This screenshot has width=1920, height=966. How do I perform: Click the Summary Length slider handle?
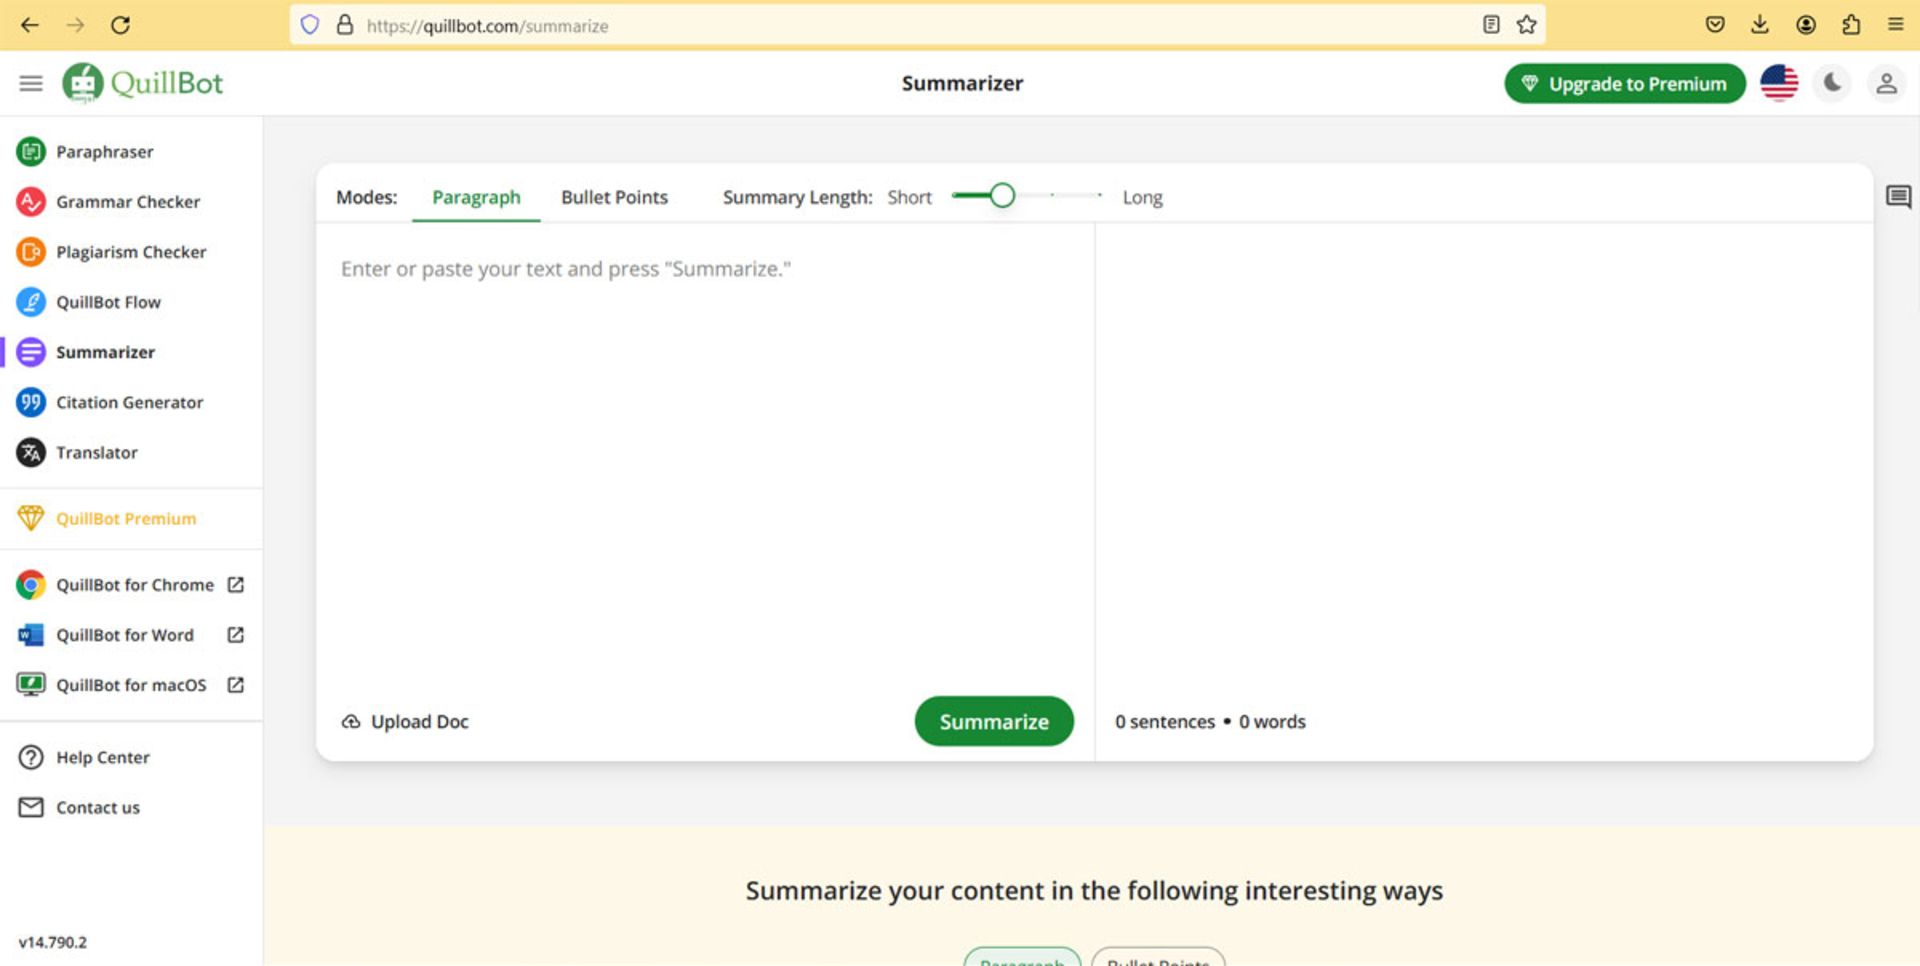(1001, 196)
